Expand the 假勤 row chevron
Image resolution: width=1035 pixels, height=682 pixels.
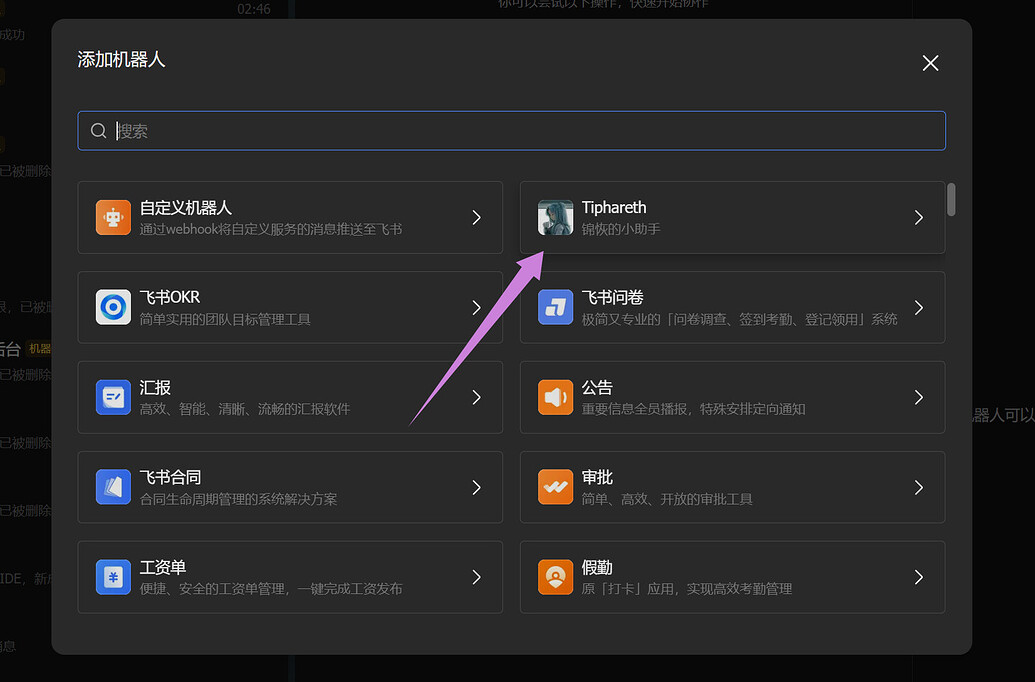(x=919, y=577)
